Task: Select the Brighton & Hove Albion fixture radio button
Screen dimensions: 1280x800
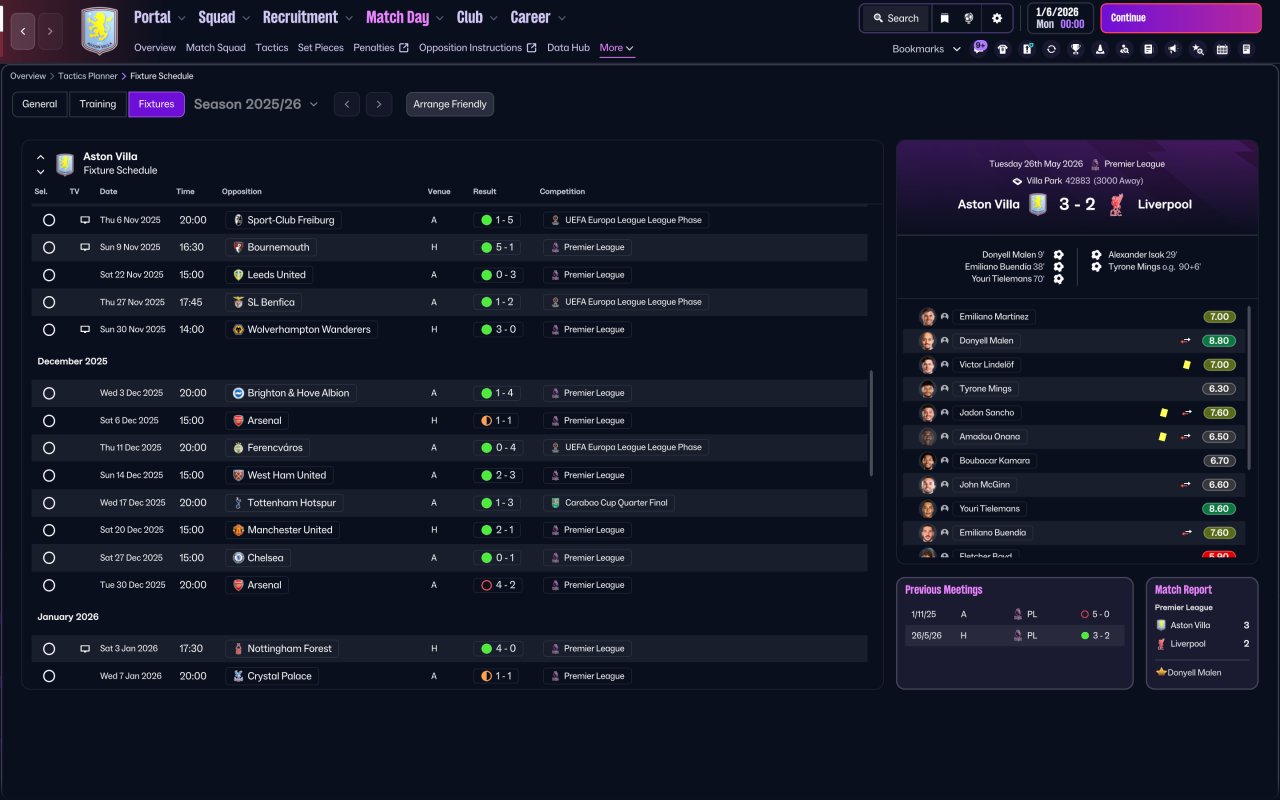Action: 49,393
